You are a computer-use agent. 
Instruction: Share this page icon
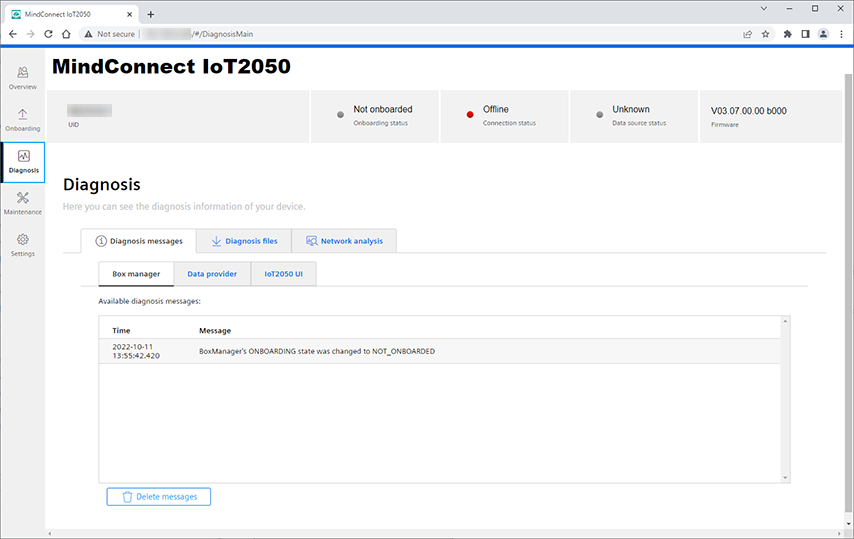tap(748, 34)
